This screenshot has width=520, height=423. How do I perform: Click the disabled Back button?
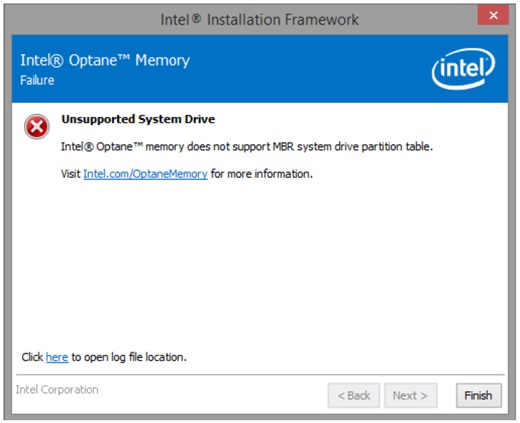coord(354,395)
